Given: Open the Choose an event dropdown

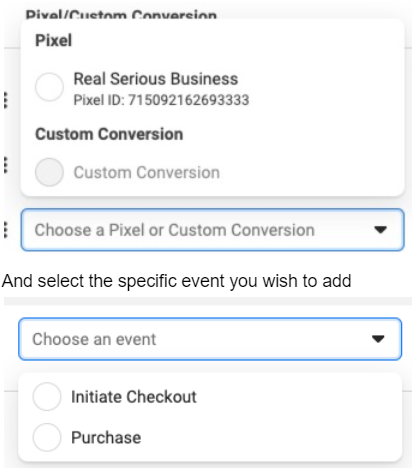Looking at the screenshot, I should (x=210, y=339).
